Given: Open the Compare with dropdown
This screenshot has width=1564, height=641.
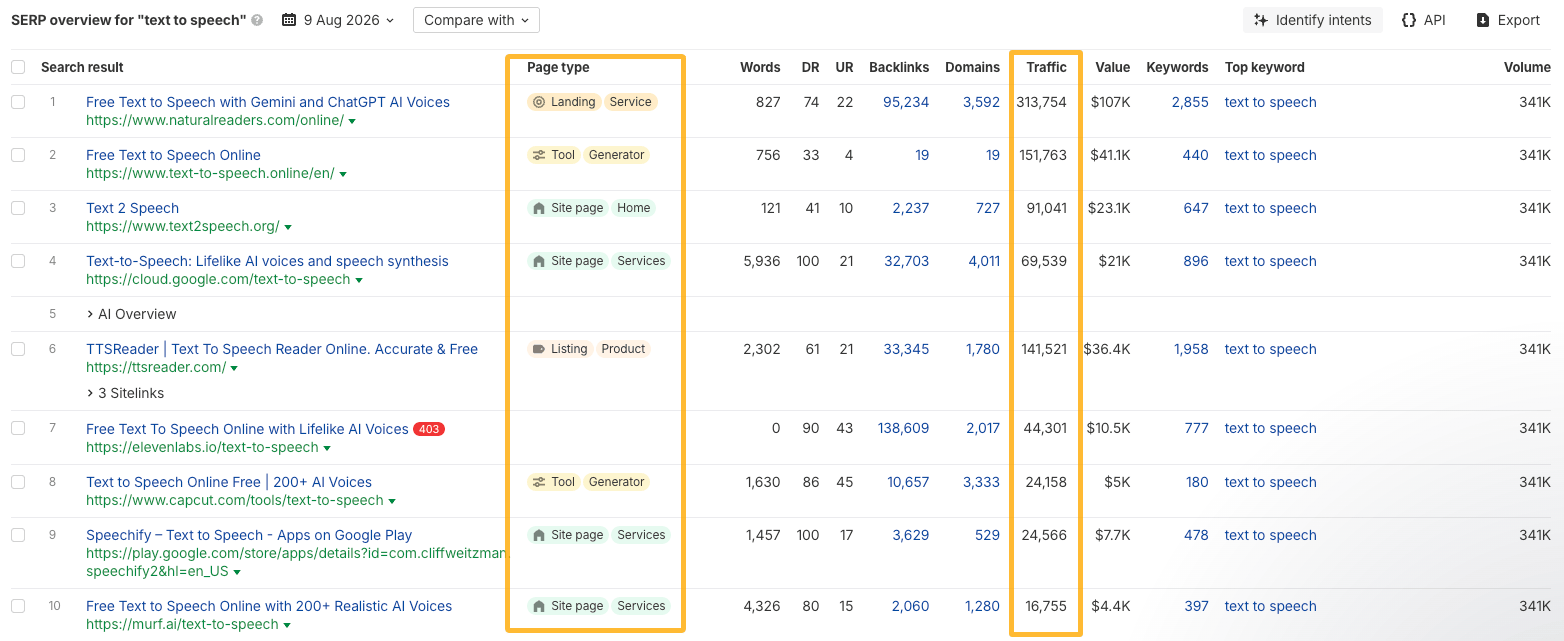Looking at the screenshot, I should pos(476,20).
